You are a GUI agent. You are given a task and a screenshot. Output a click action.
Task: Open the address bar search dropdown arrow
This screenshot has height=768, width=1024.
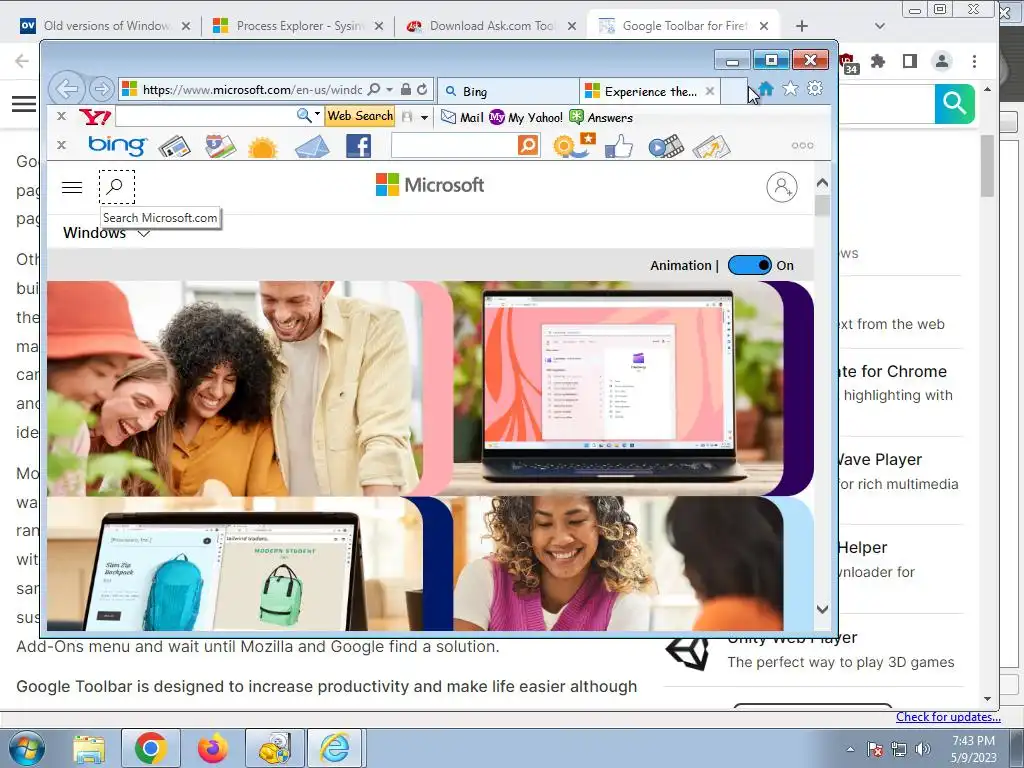click(x=389, y=89)
